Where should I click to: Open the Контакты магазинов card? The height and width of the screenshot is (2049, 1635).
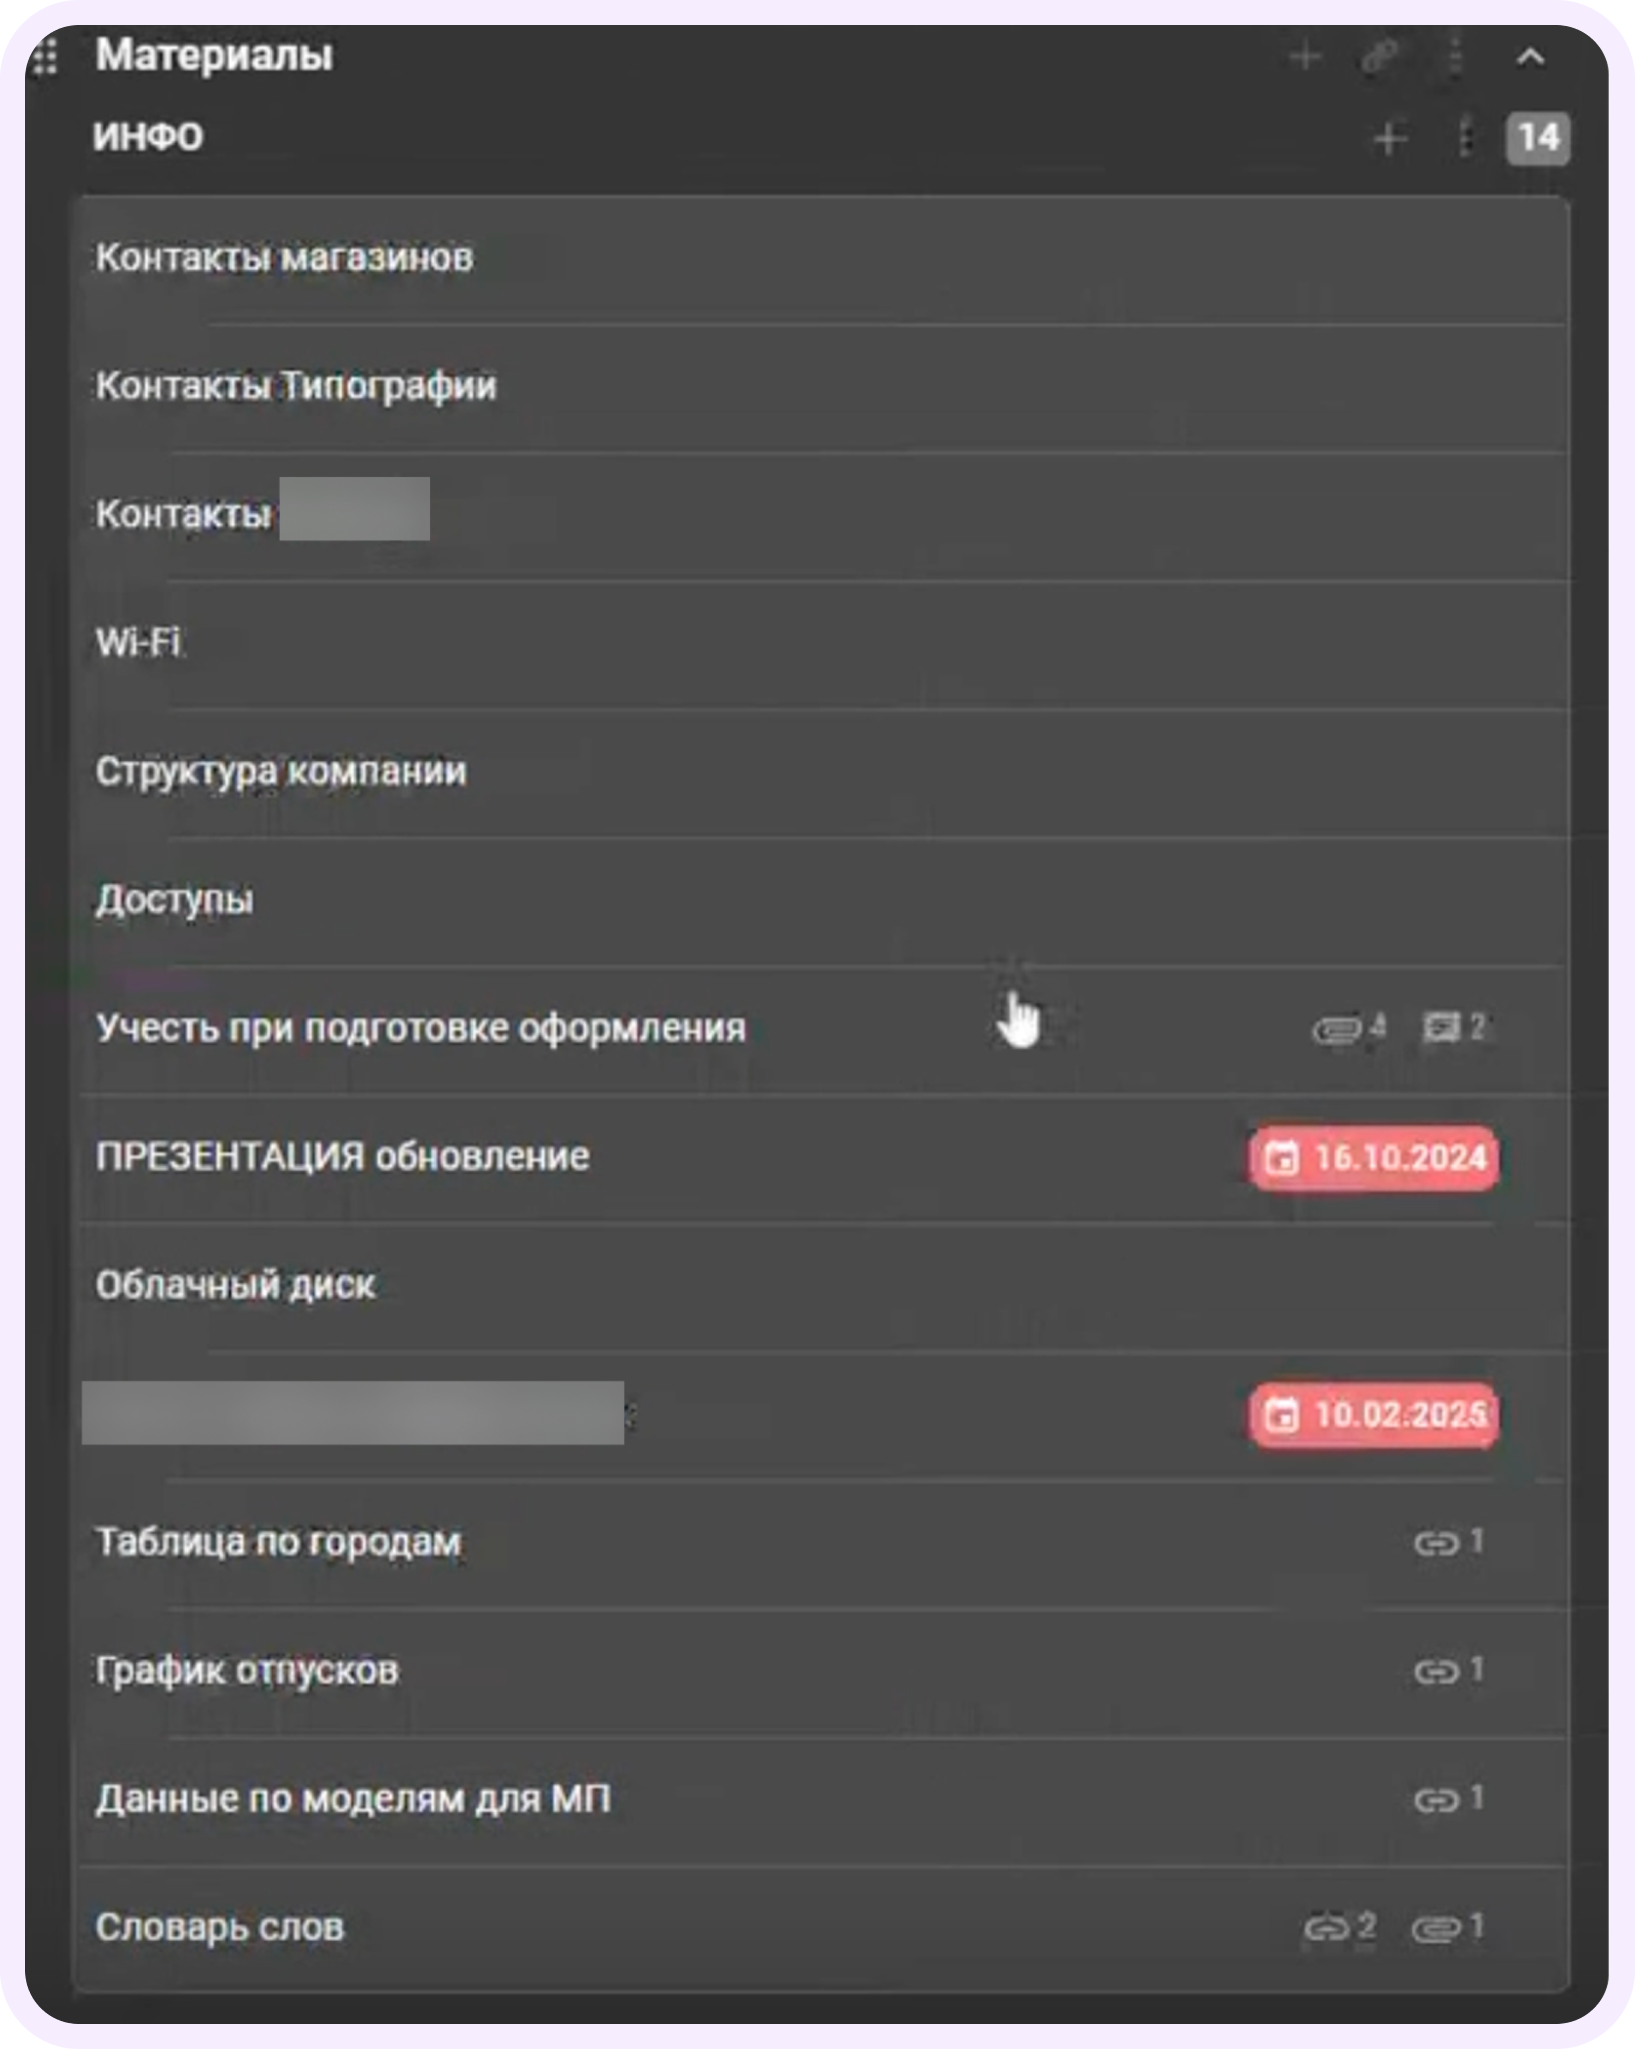[x=822, y=259]
